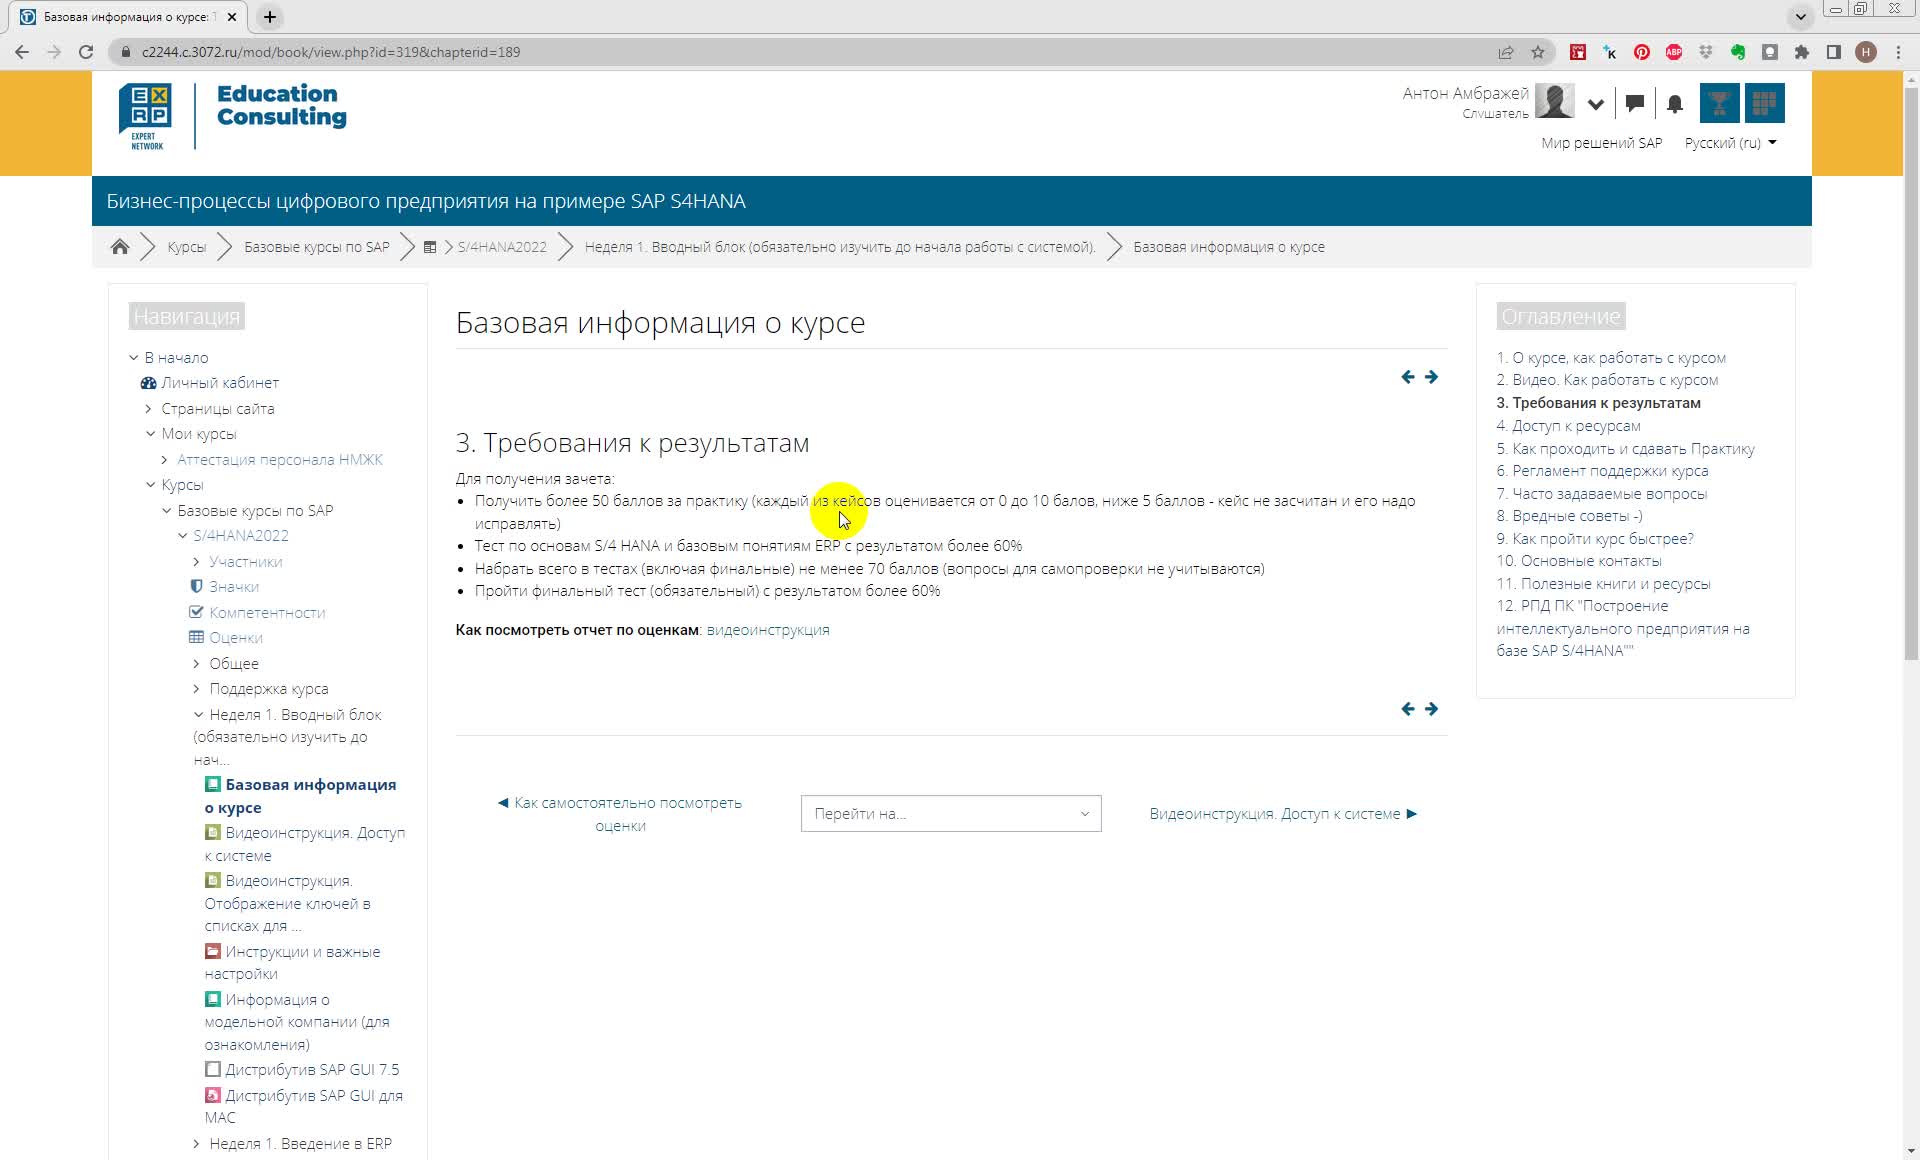1920x1160 pixels.
Task: Open the Adblock Plus extension icon
Action: (x=1674, y=52)
